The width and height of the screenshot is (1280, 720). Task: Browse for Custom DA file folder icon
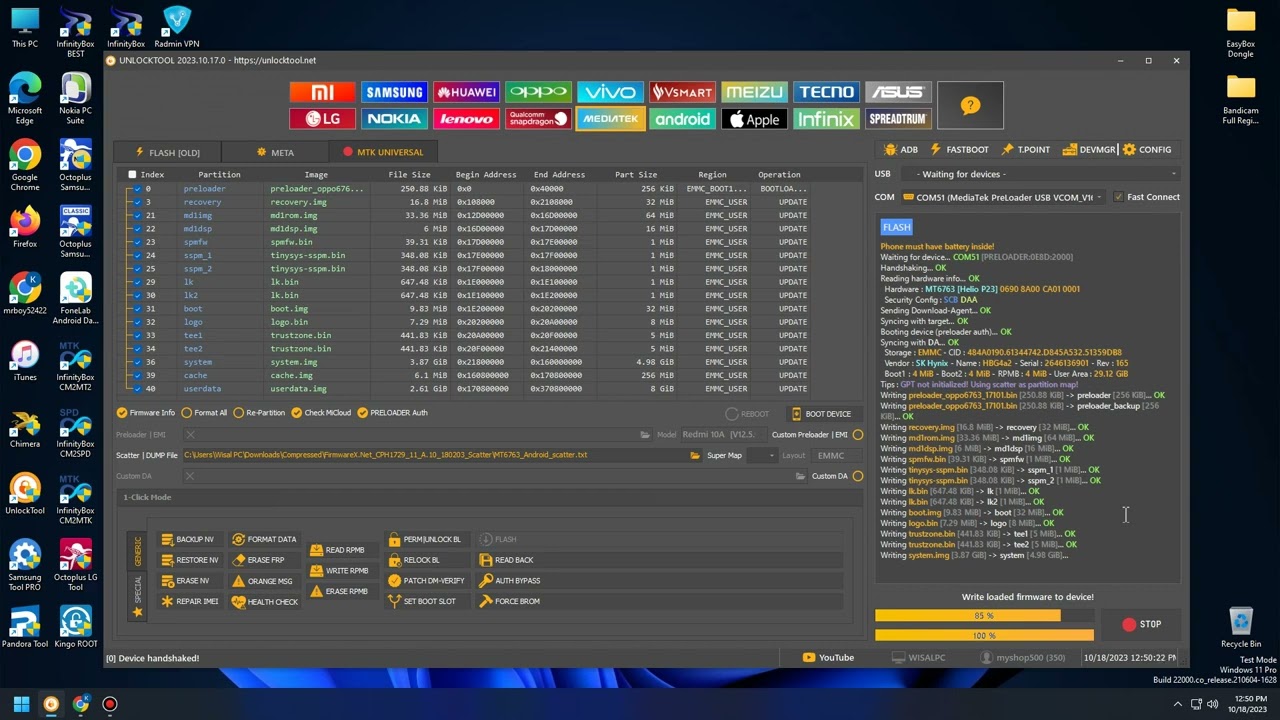click(800, 476)
